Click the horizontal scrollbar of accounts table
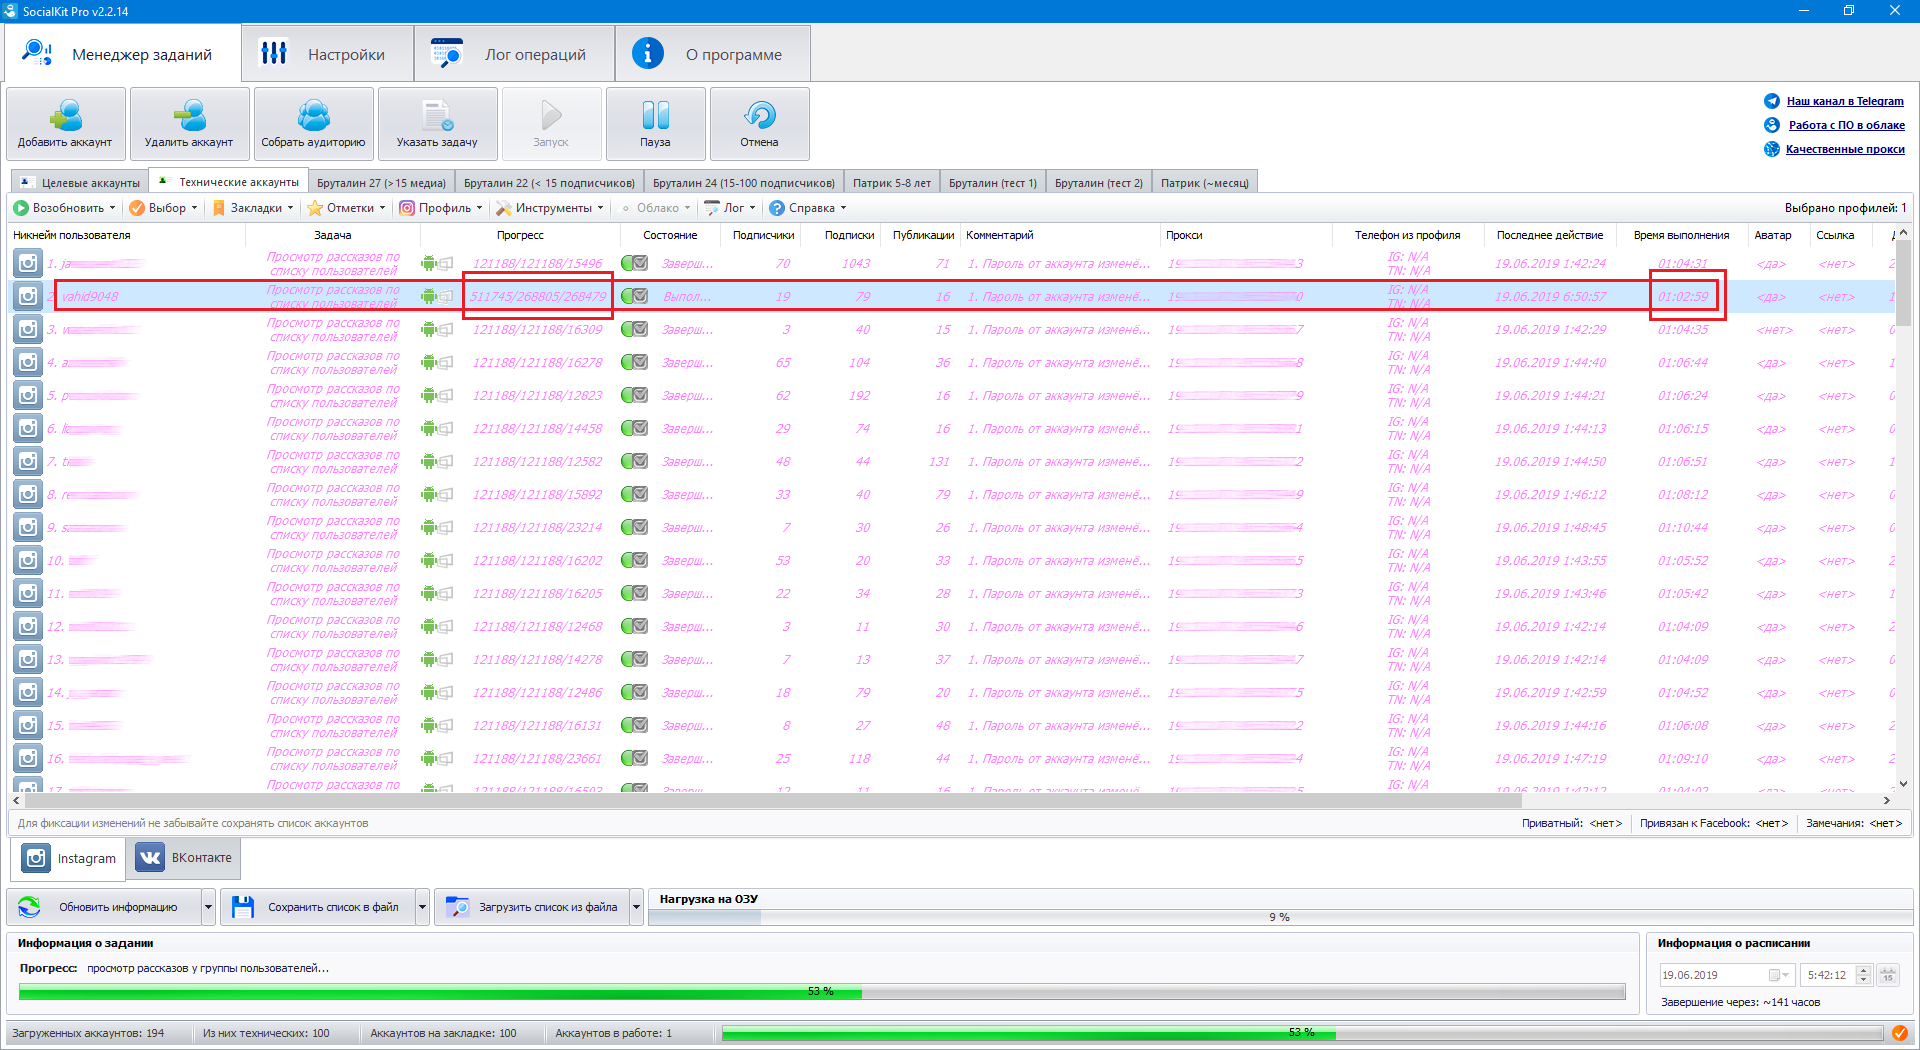The image size is (1920, 1050). tap(773, 800)
